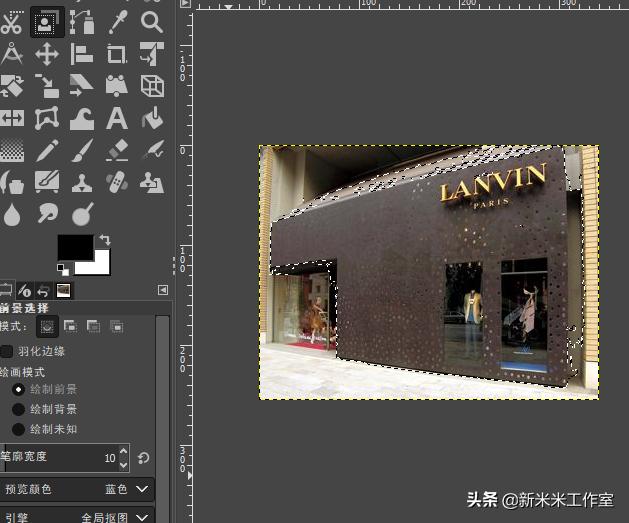Choose the Text tool
This screenshot has width=629, height=523.
tap(117, 118)
